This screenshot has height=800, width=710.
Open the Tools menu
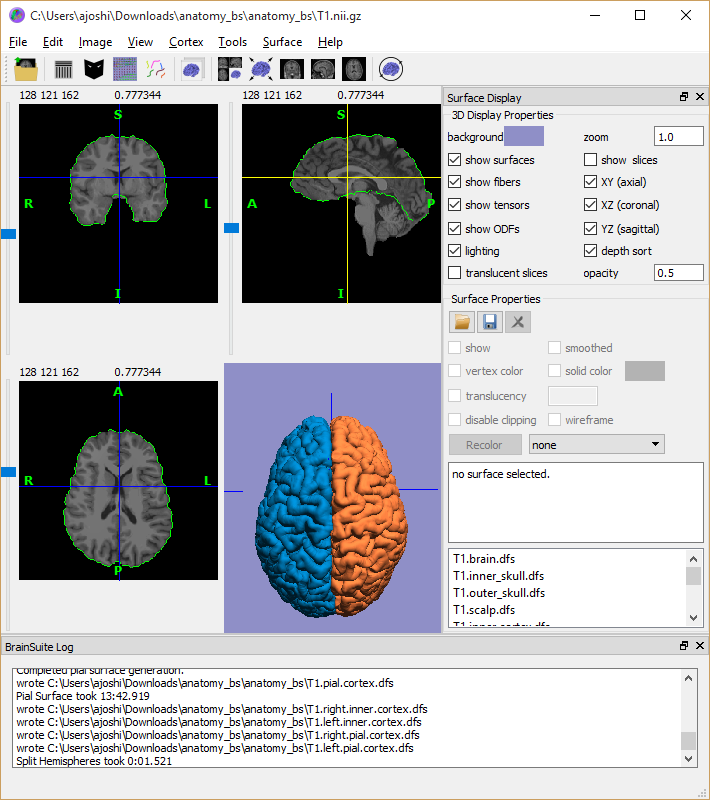click(232, 42)
